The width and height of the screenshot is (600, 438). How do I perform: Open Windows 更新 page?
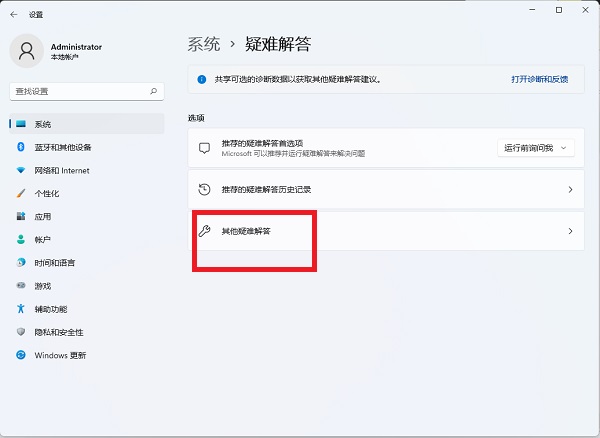point(60,355)
